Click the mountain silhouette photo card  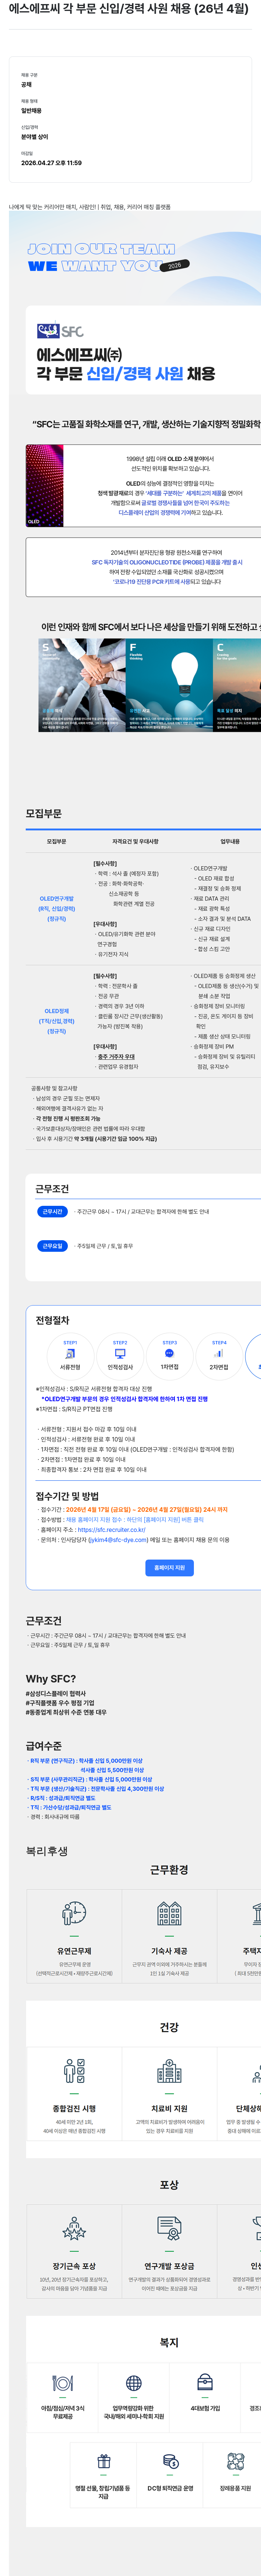click(237, 686)
